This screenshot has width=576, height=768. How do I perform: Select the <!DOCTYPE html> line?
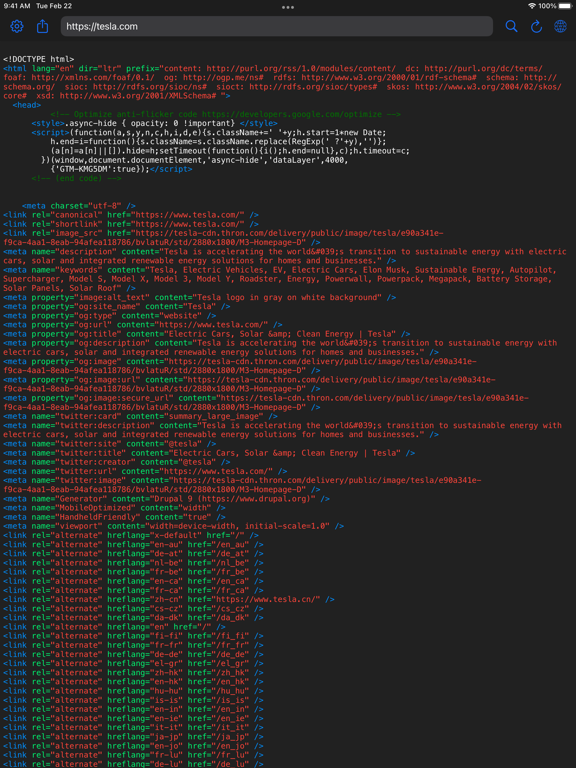(39, 59)
